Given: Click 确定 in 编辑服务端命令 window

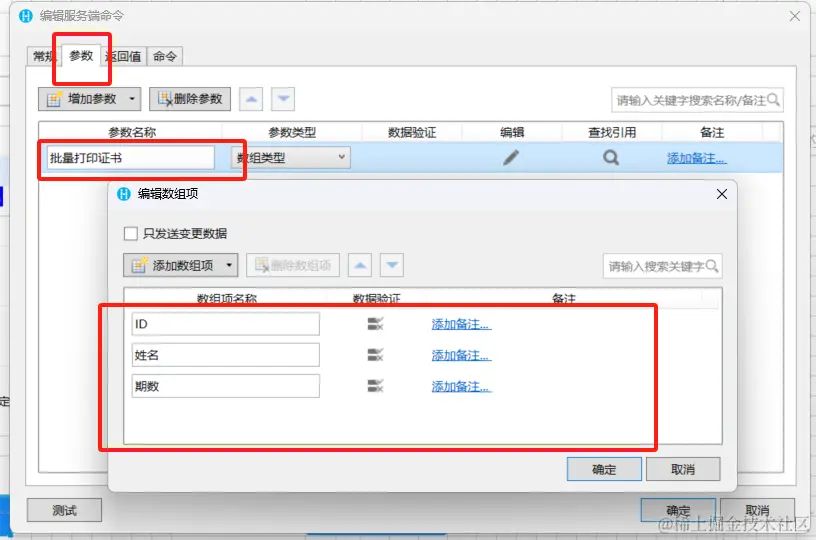Looking at the screenshot, I should 678,510.
